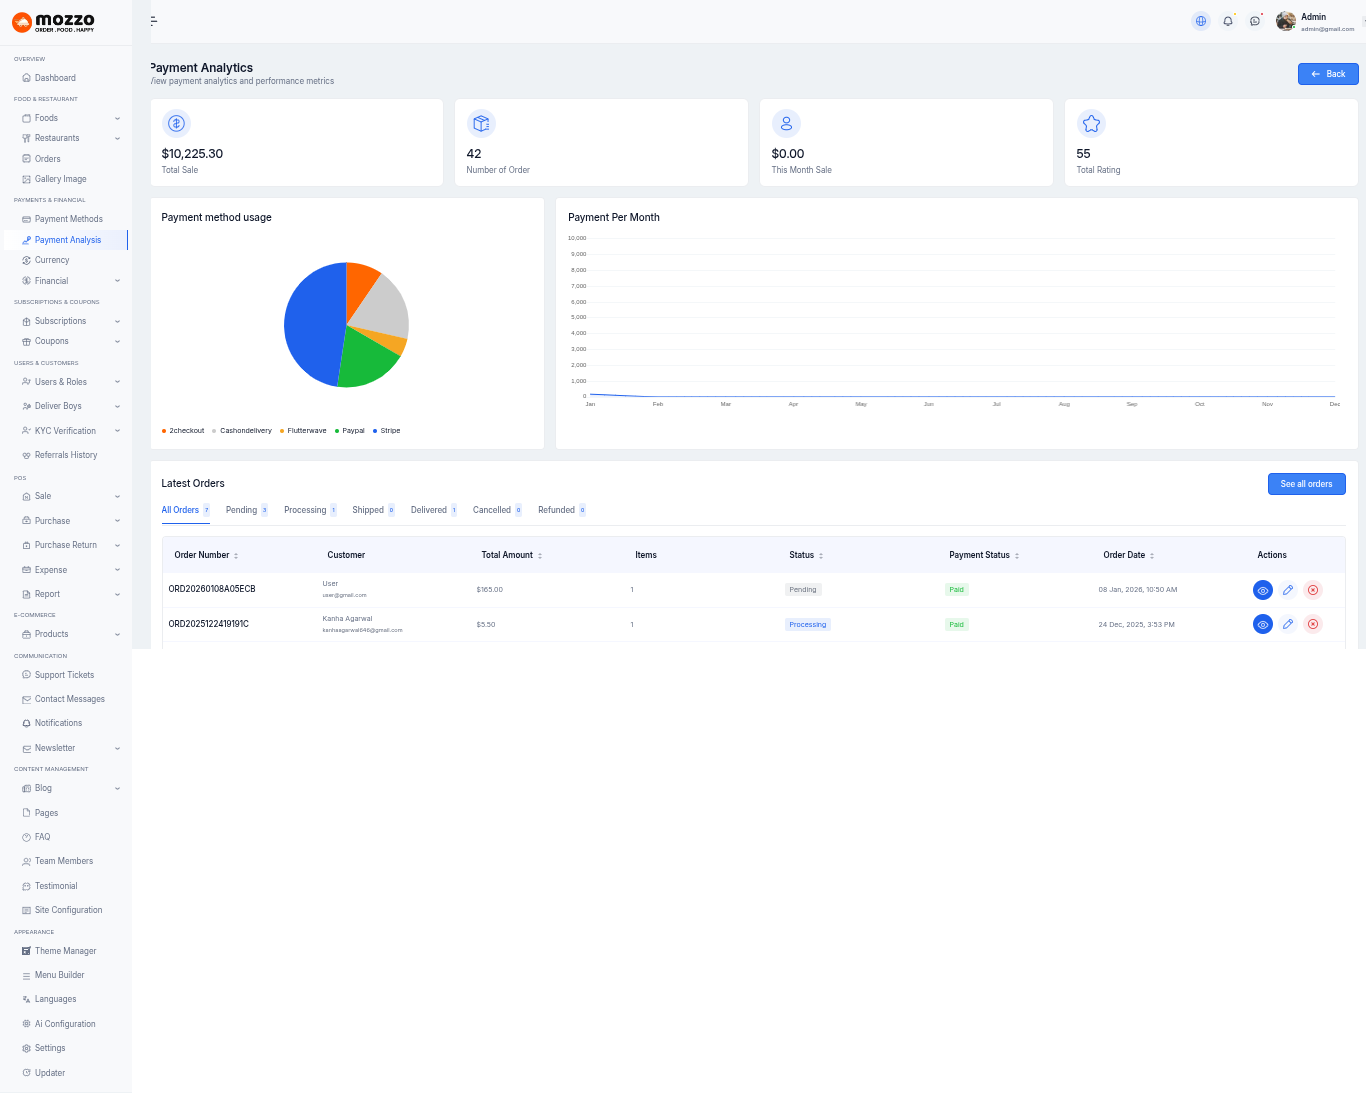Click the sidebar collapse hamburger icon
Viewport: 1366px width, 1093px height.
click(x=153, y=21)
